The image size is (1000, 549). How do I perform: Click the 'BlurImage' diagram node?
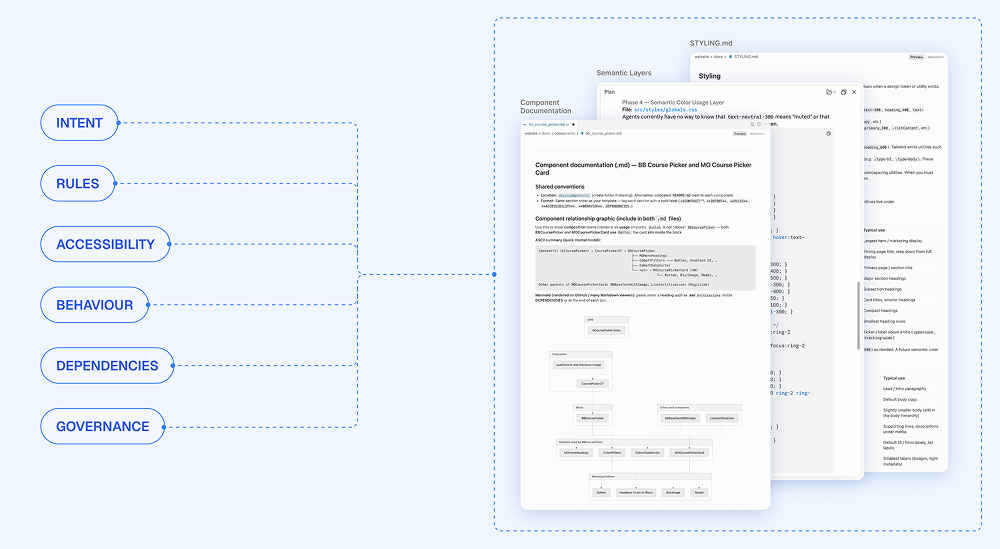pyautogui.click(x=673, y=492)
